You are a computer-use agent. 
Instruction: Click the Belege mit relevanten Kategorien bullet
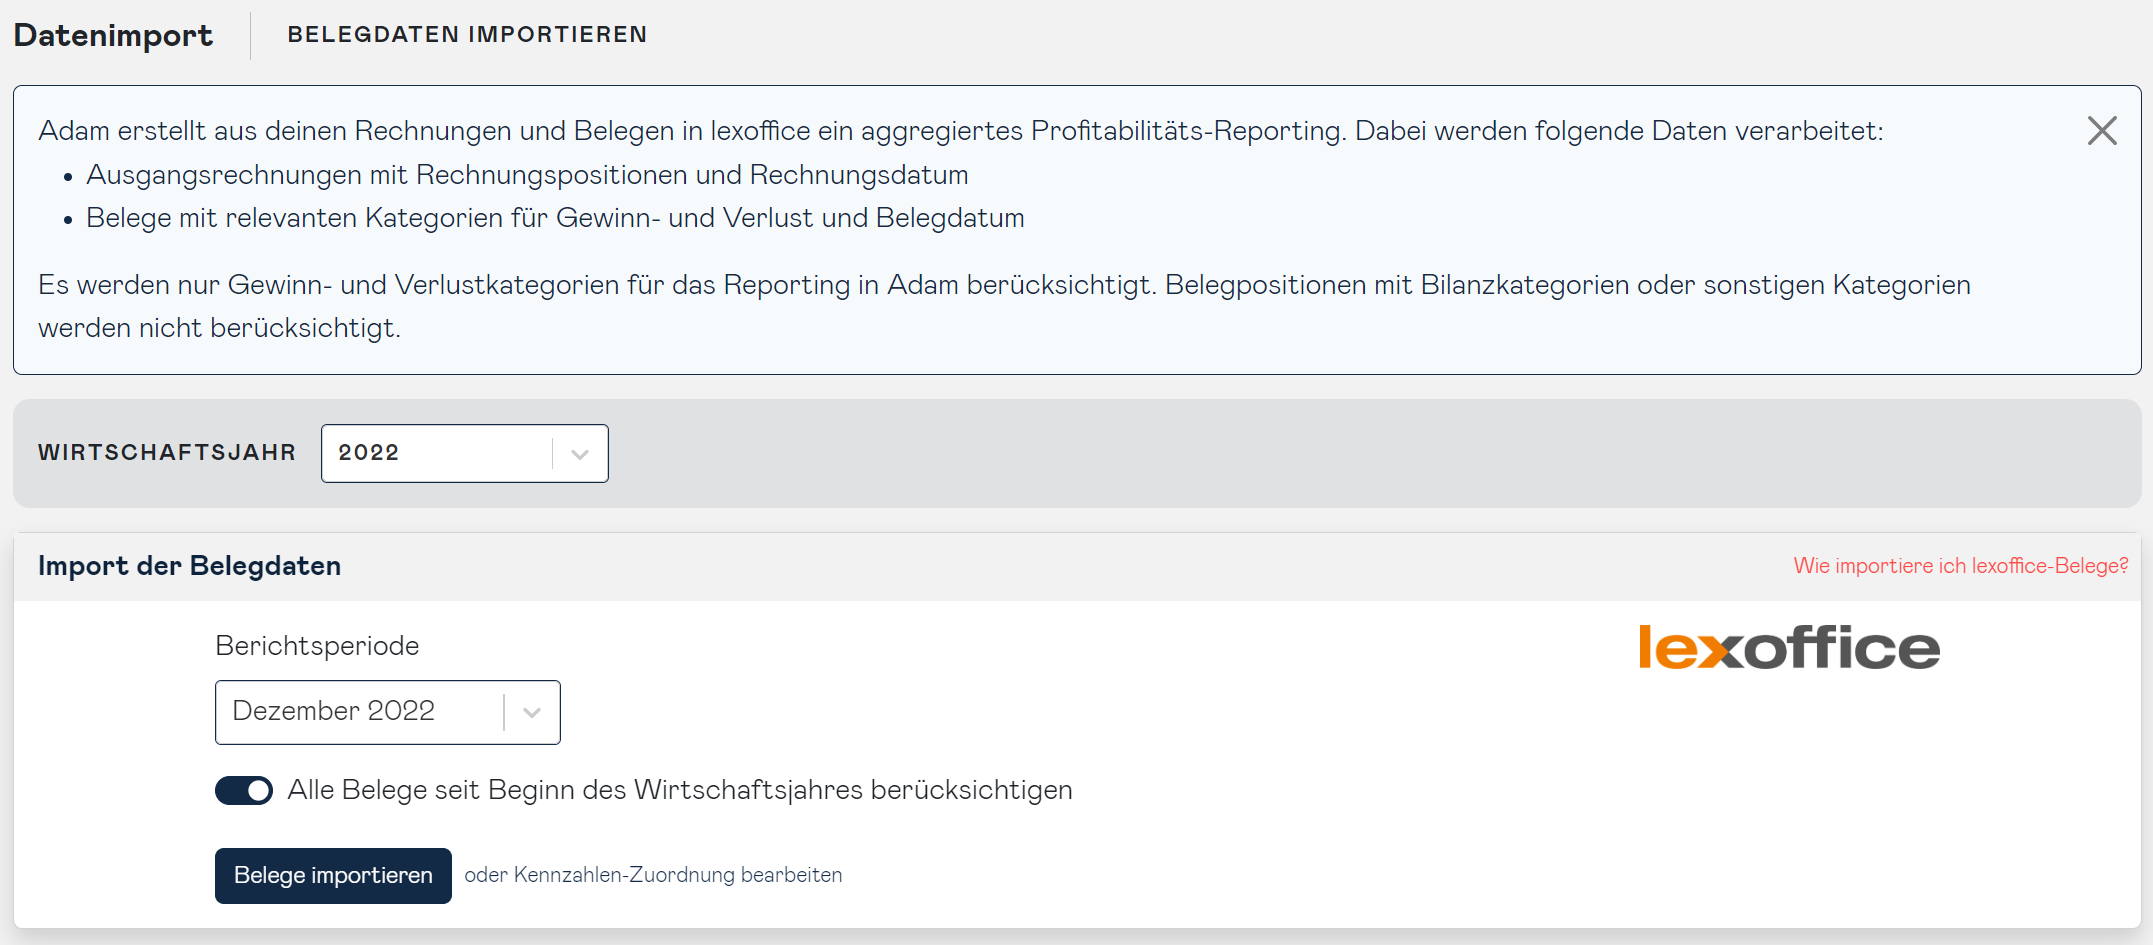[555, 218]
